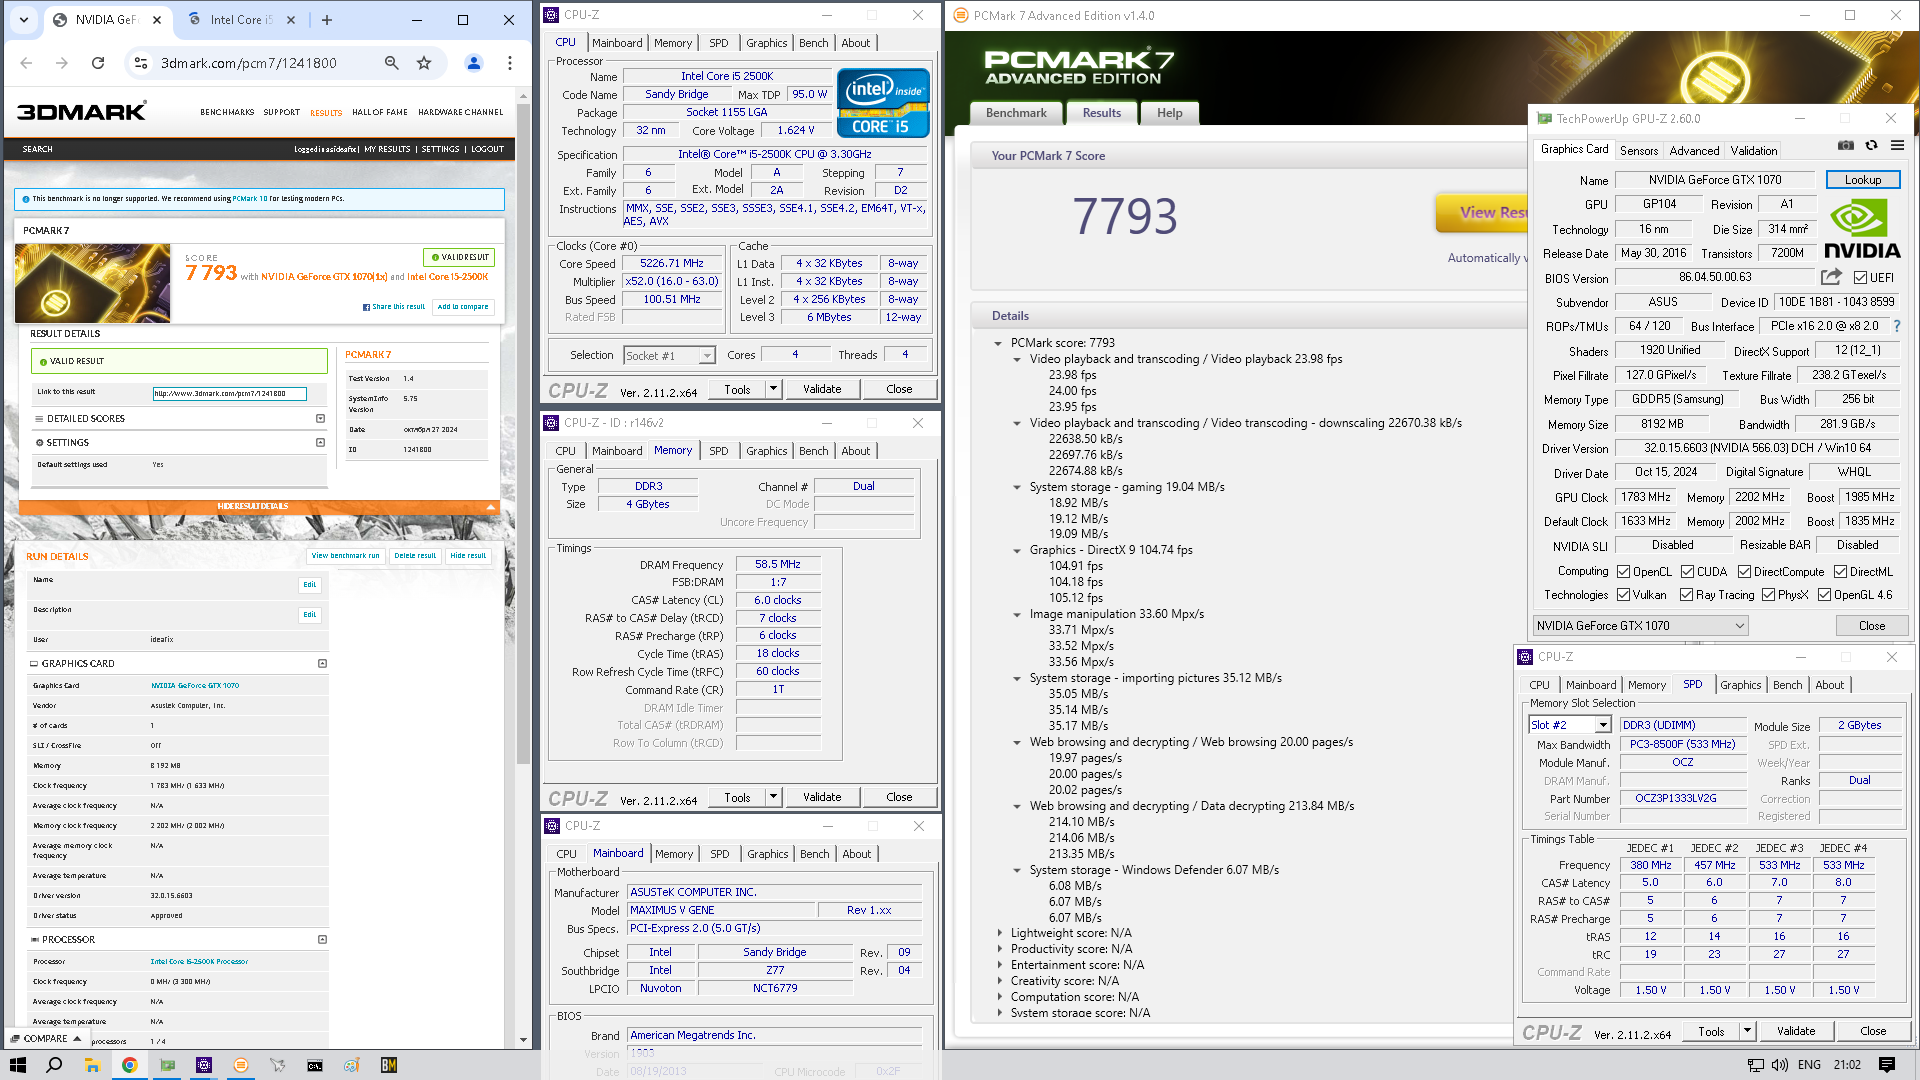This screenshot has width=1920, height=1080.
Task: Toggle the UEFI checkbox in GPU-Z
Action: point(1860,278)
